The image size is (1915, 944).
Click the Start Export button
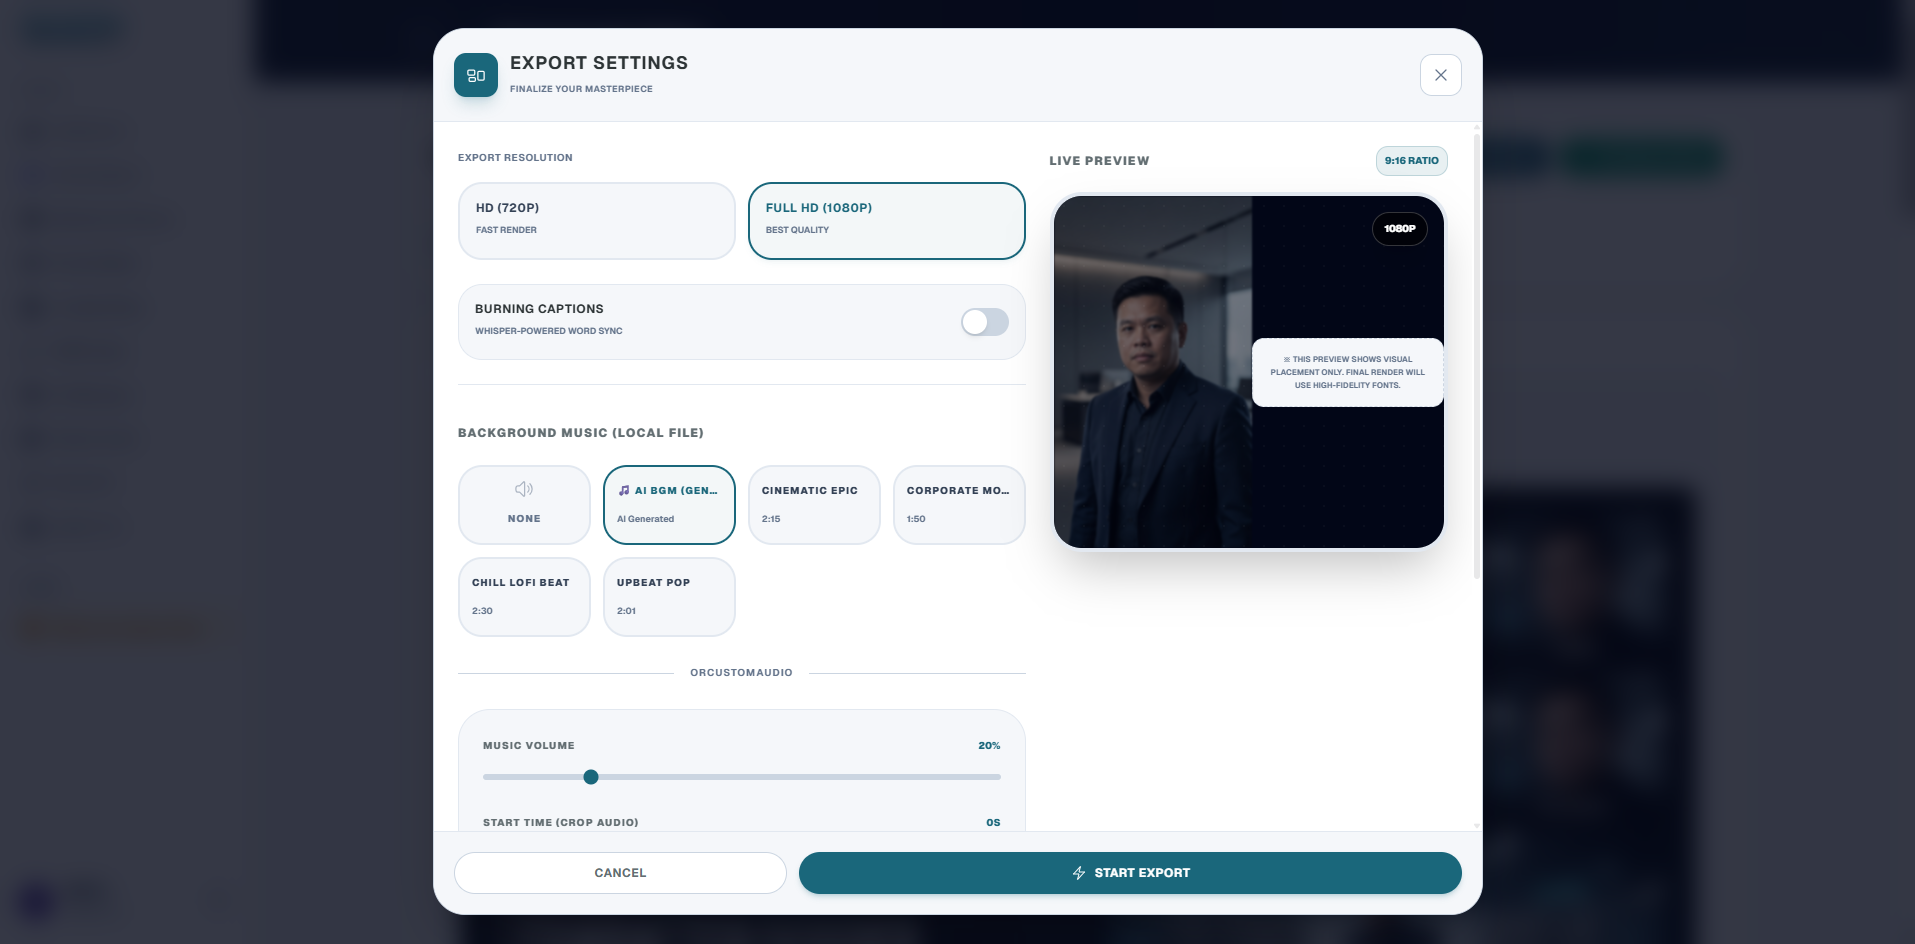coord(1130,873)
